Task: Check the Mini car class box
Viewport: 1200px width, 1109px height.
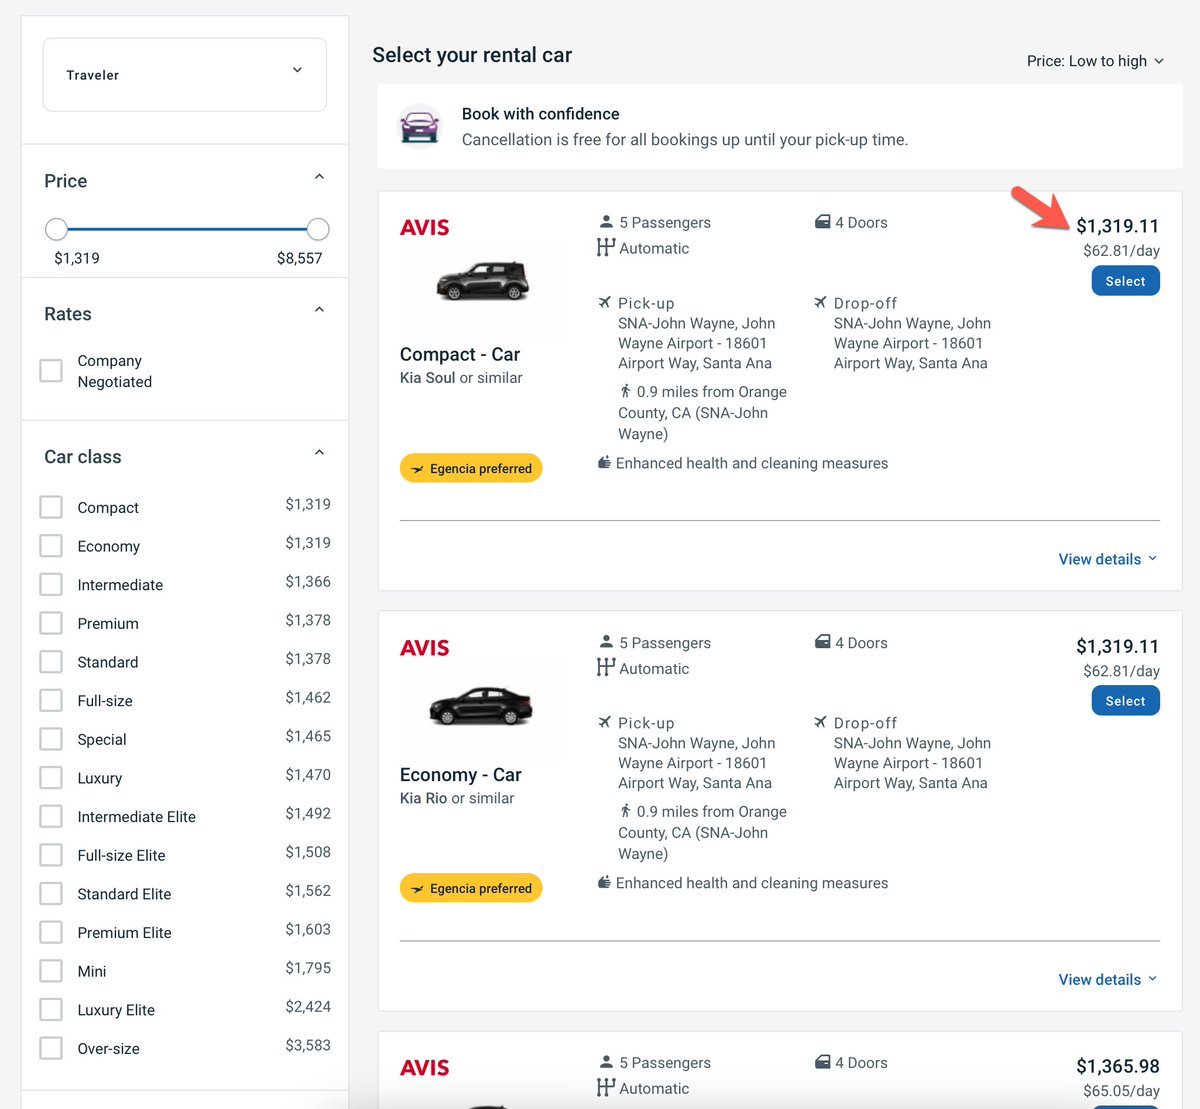Action: coord(51,971)
